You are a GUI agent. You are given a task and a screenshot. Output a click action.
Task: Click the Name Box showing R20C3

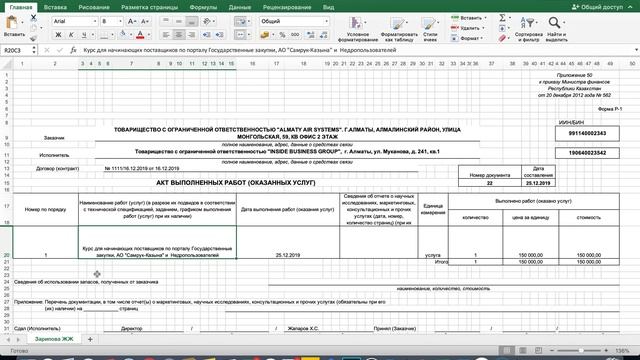pyautogui.click(x=16, y=50)
